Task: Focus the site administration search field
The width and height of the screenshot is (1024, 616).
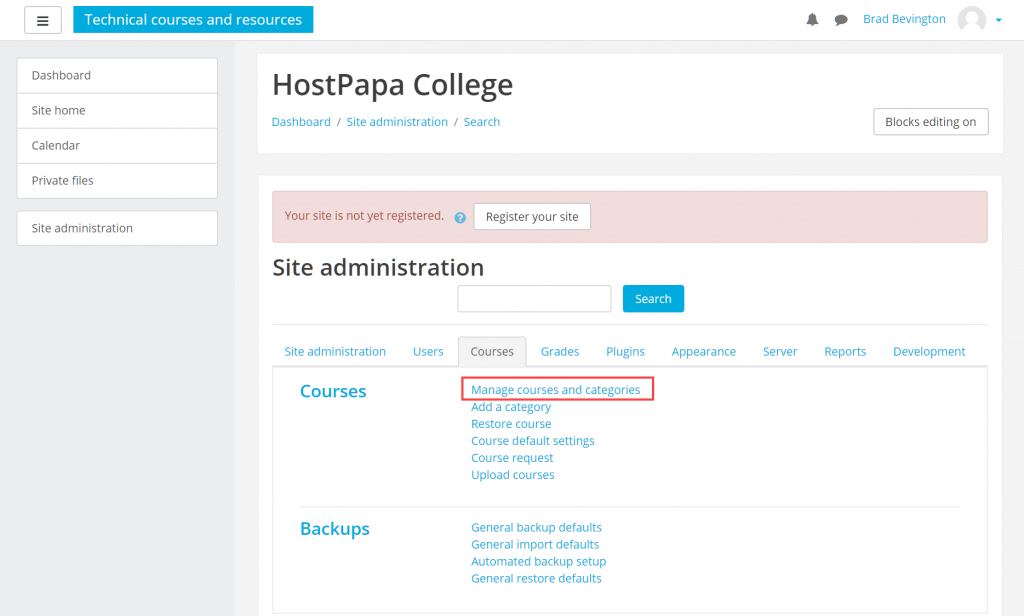Action: 534,299
